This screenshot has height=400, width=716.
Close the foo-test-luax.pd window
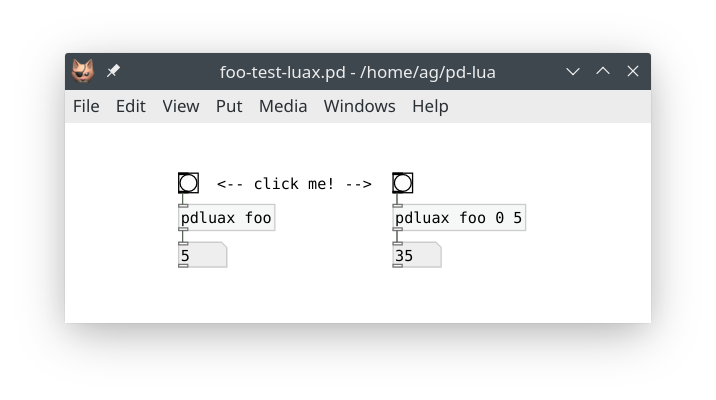pyautogui.click(x=633, y=72)
